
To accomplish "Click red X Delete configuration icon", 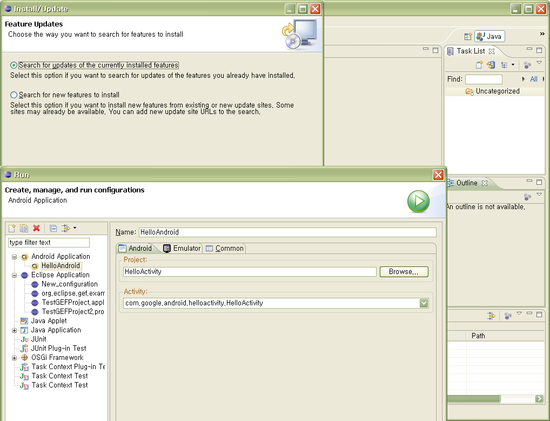I will (36, 228).
